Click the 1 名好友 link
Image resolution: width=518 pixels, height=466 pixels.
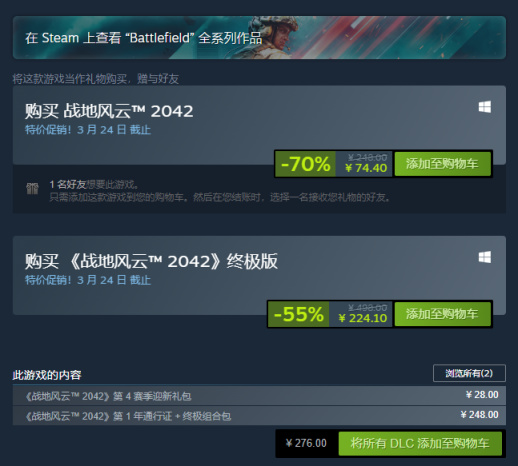[x=68, y=184]
